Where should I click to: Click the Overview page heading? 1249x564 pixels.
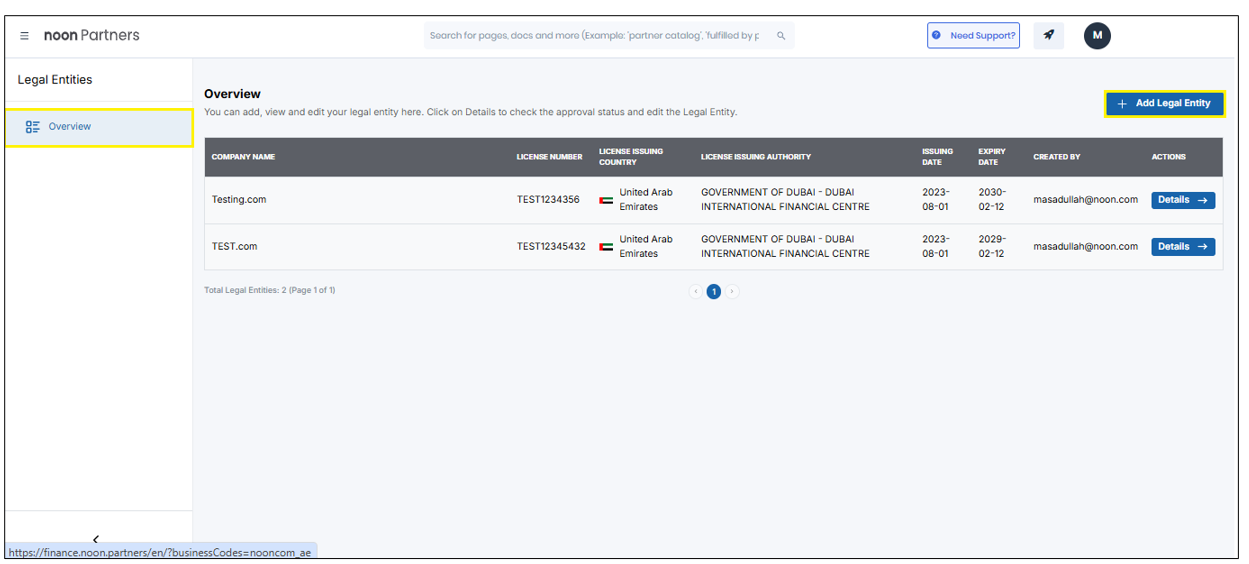[232, 94]
